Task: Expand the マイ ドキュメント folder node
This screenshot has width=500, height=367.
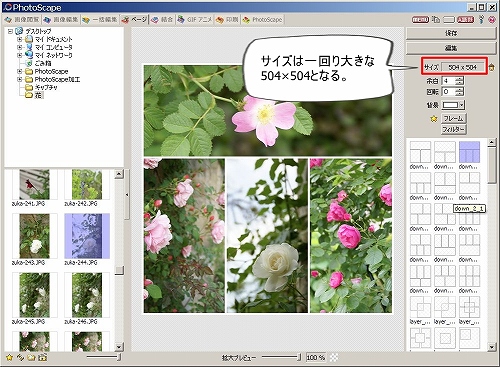Action: coord(20,39)
